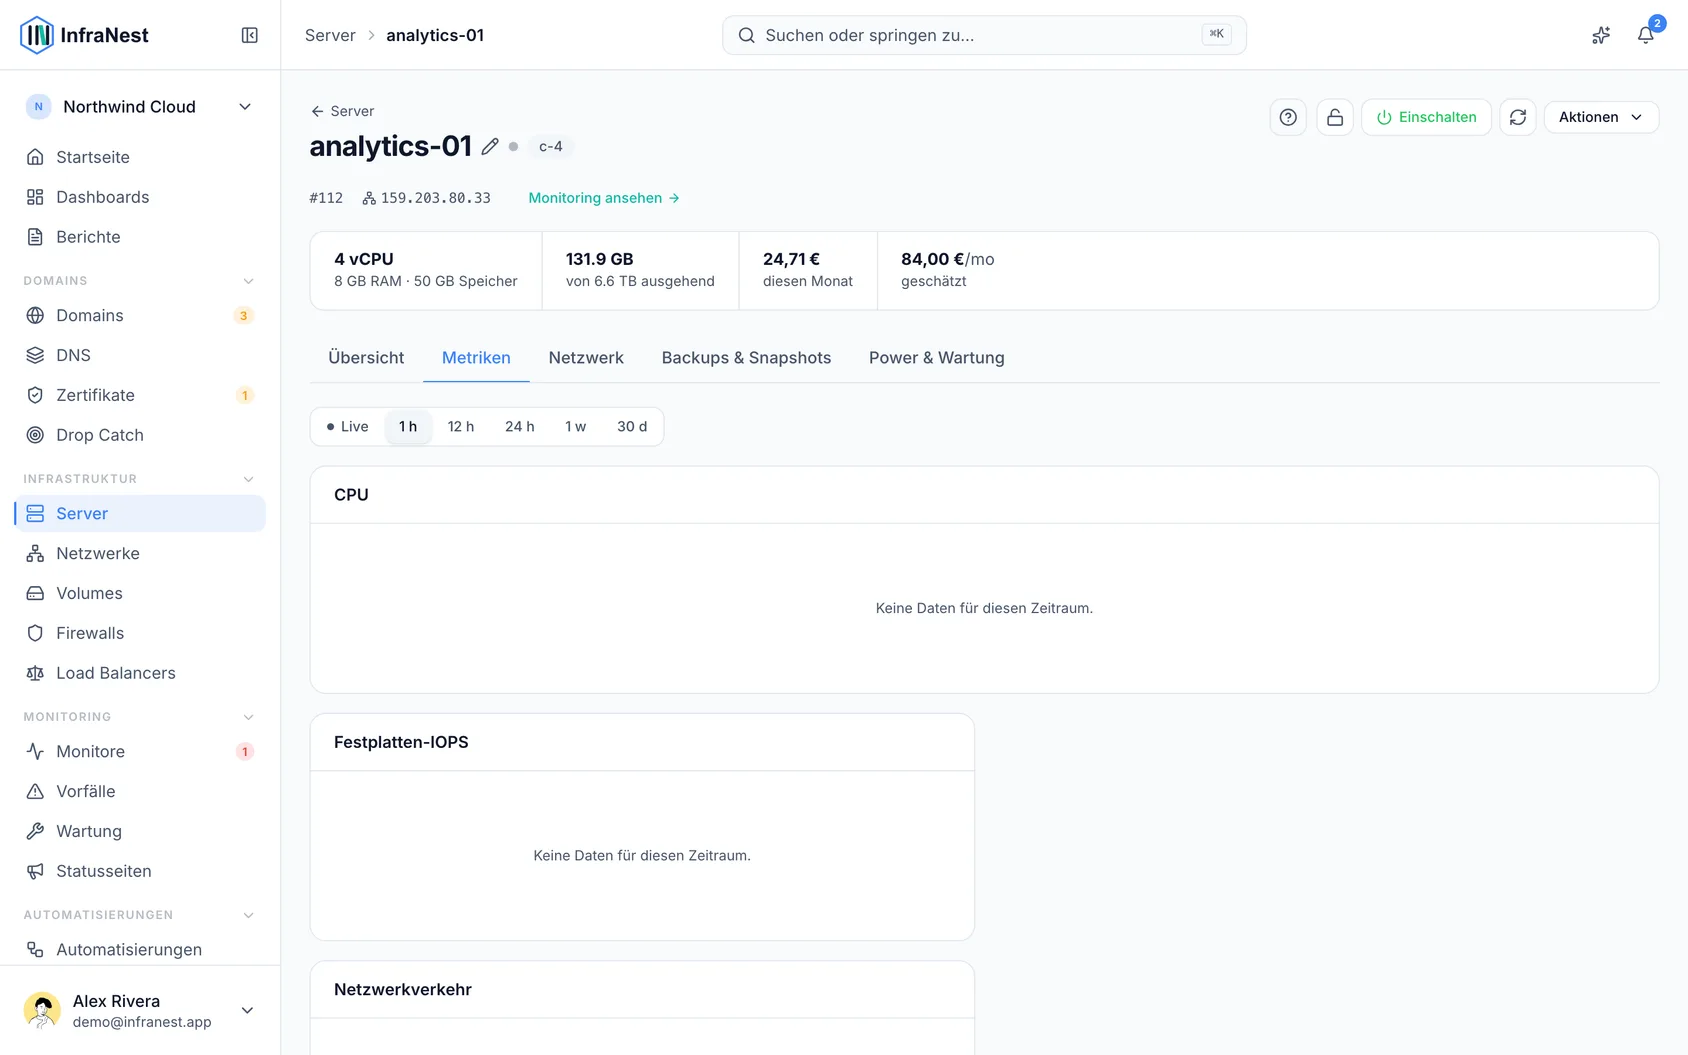This screenshot has height=1055, width=1688.
Task: Click the Einschalten power button
Action: click(x=1426, y=117)
